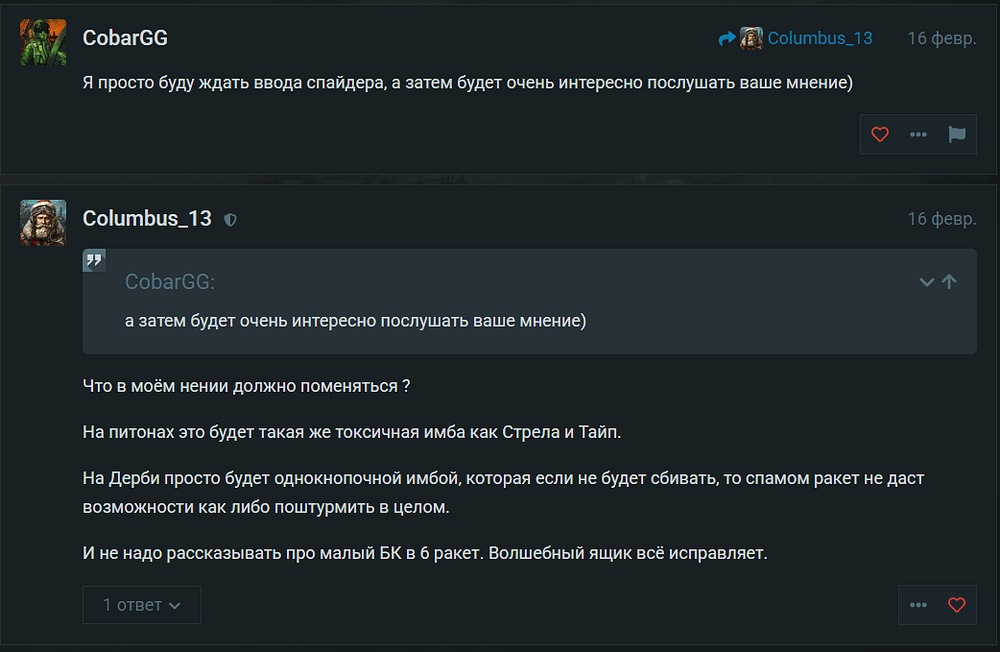The image size is (1000, 652).
Task: Click reply-to arrow icon in CobarGG's post
Action: click(727, 39)
